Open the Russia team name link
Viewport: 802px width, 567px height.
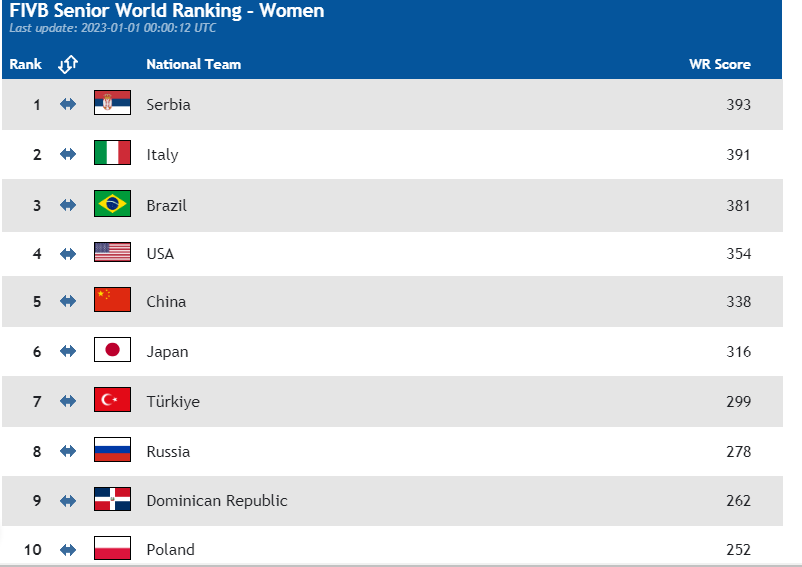tap(168, 451)
